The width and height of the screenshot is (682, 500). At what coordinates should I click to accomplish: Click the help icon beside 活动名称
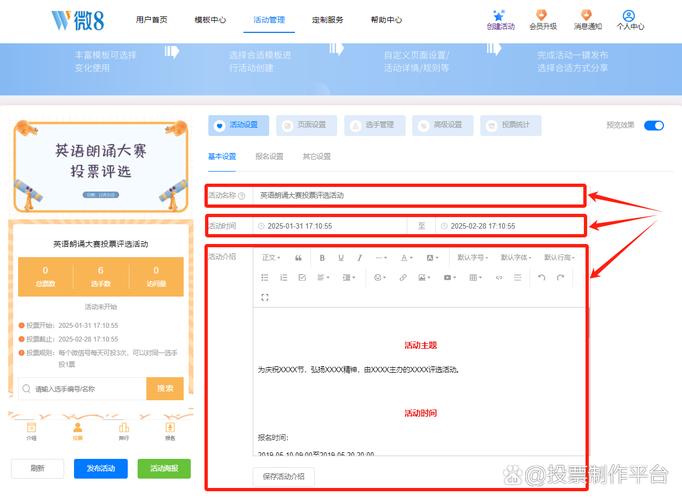[x=242, y=196]
